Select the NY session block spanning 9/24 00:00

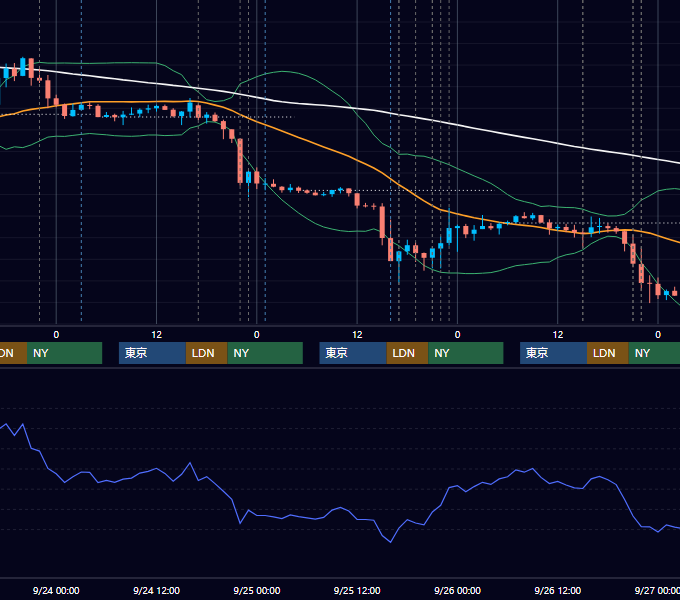tap(64, 353)
